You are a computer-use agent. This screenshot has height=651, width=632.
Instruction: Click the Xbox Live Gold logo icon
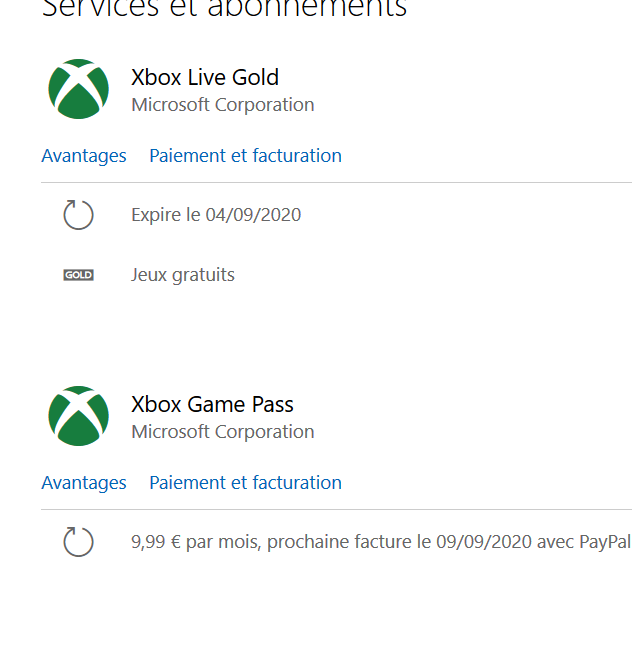coord(78,89)
